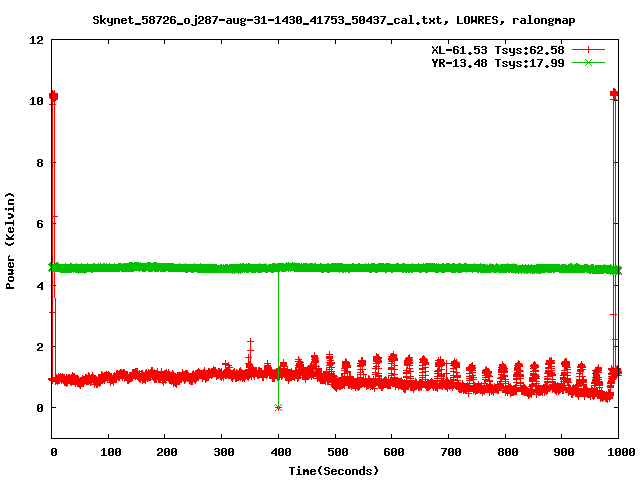Click the Power (Kelvin) y-axis label

[x=10, y=241]
